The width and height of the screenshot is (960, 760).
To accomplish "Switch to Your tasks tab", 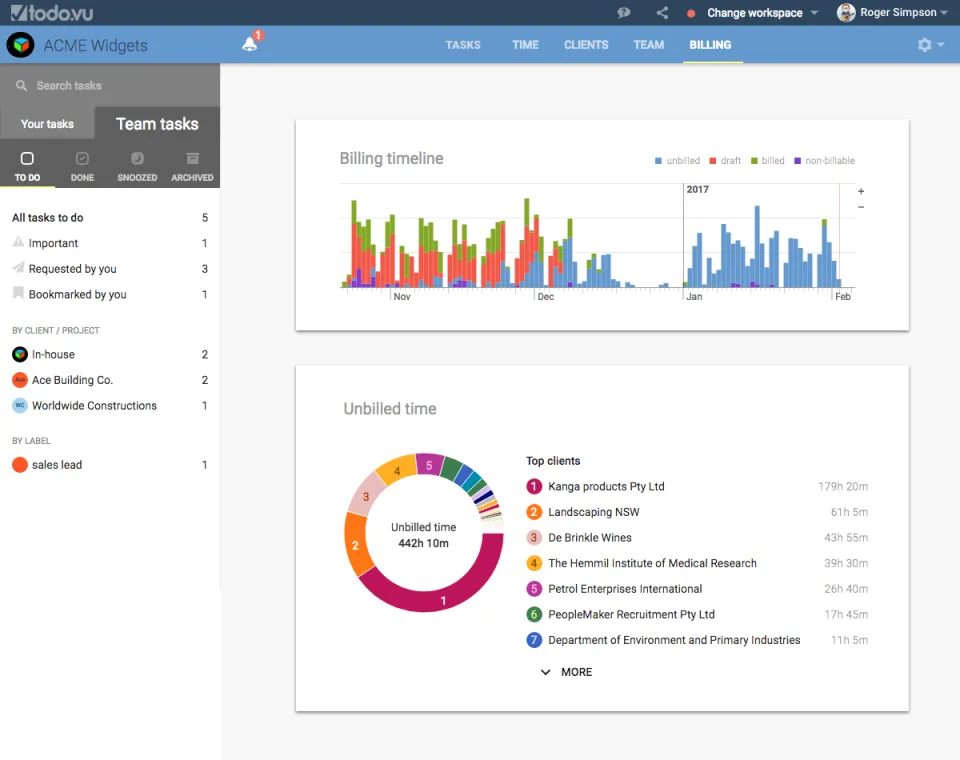I will coord(47,124).
